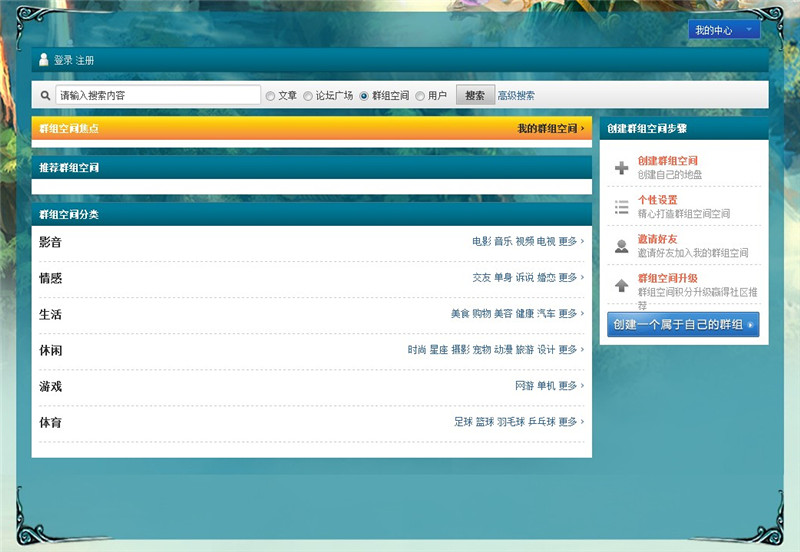The width and height of the screenshot is (800, 552).
Task: Click the up-arrow icon beside 群组空间升级
Action: 621,285
